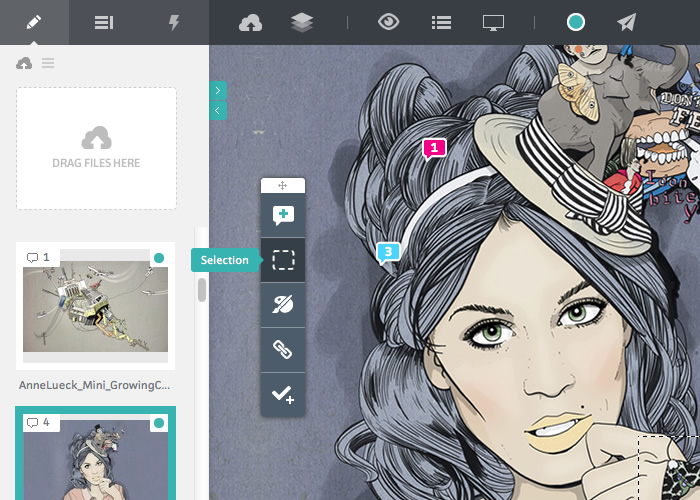Click the paper plane send icon
Viewport: 700px width, 500px height.
tap(626, 22)
